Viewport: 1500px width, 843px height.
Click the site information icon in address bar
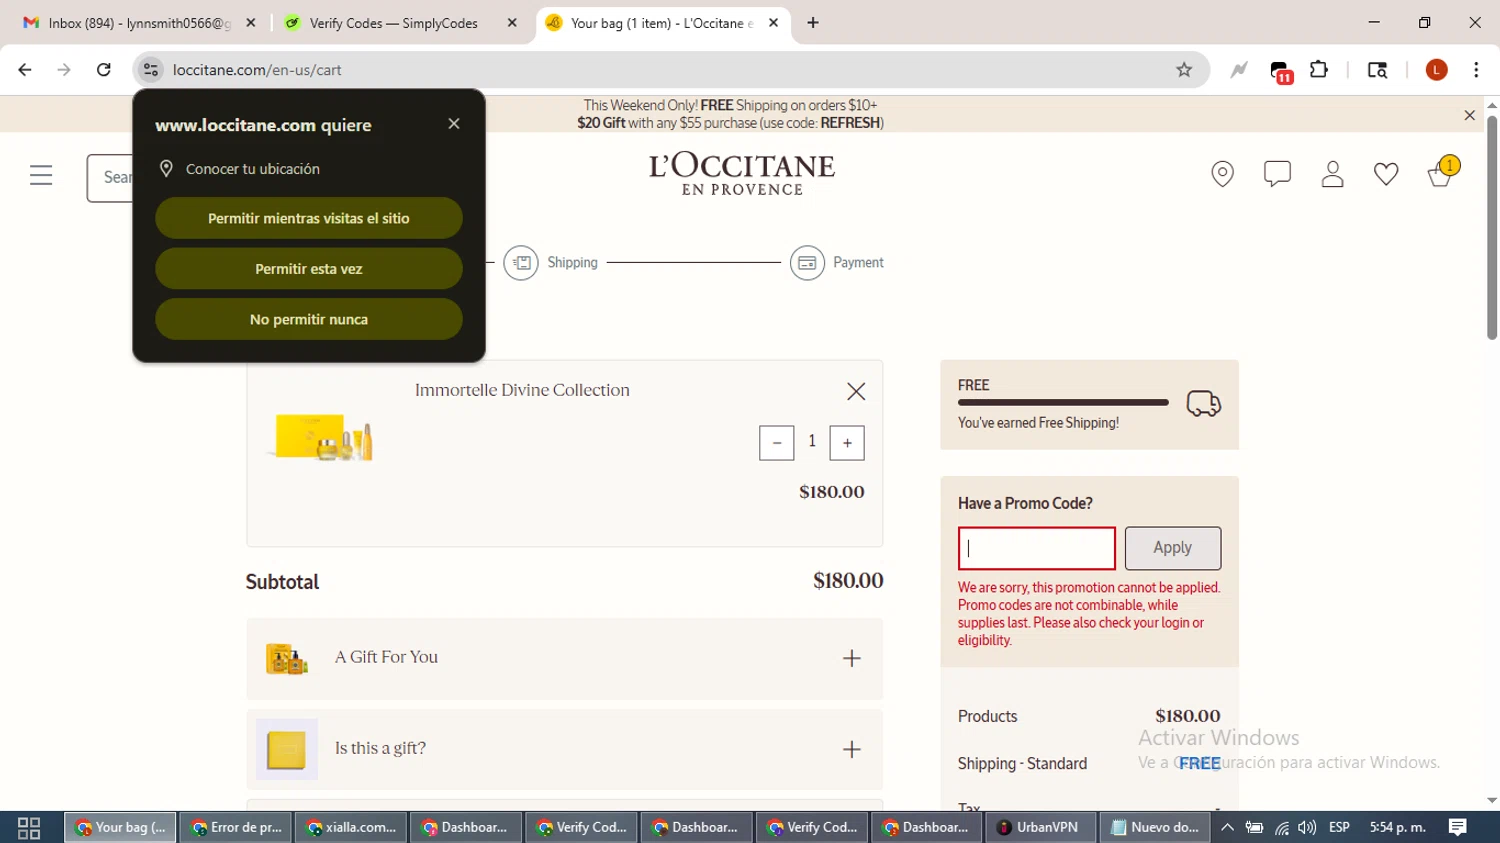click(x=151, y=70)
